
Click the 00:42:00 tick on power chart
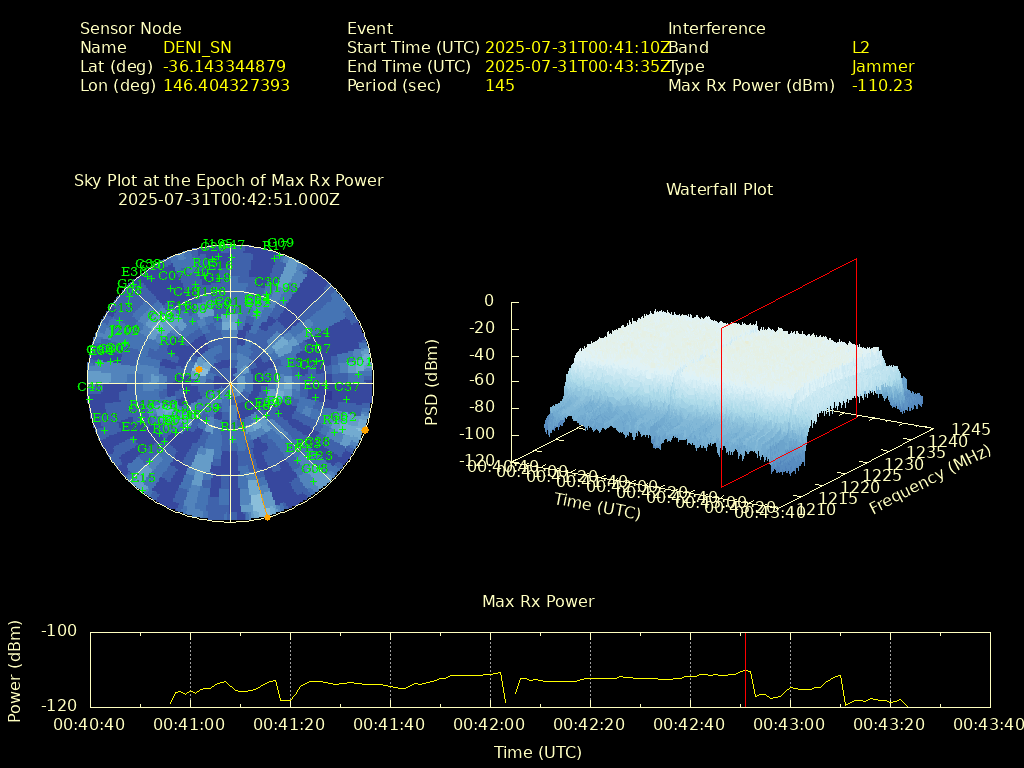tap(490, 706)
